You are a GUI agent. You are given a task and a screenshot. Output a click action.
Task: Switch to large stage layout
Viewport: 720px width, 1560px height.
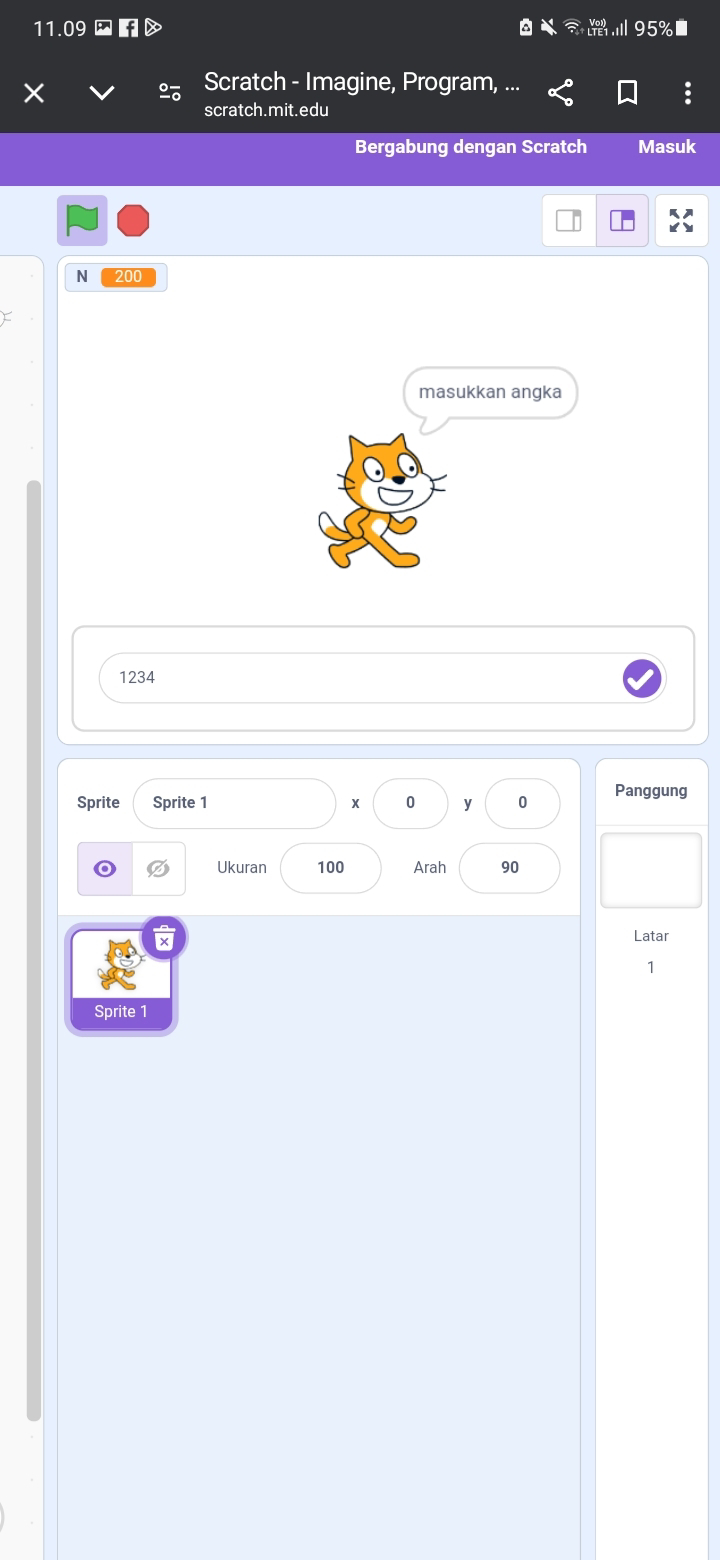click(622, 220)
